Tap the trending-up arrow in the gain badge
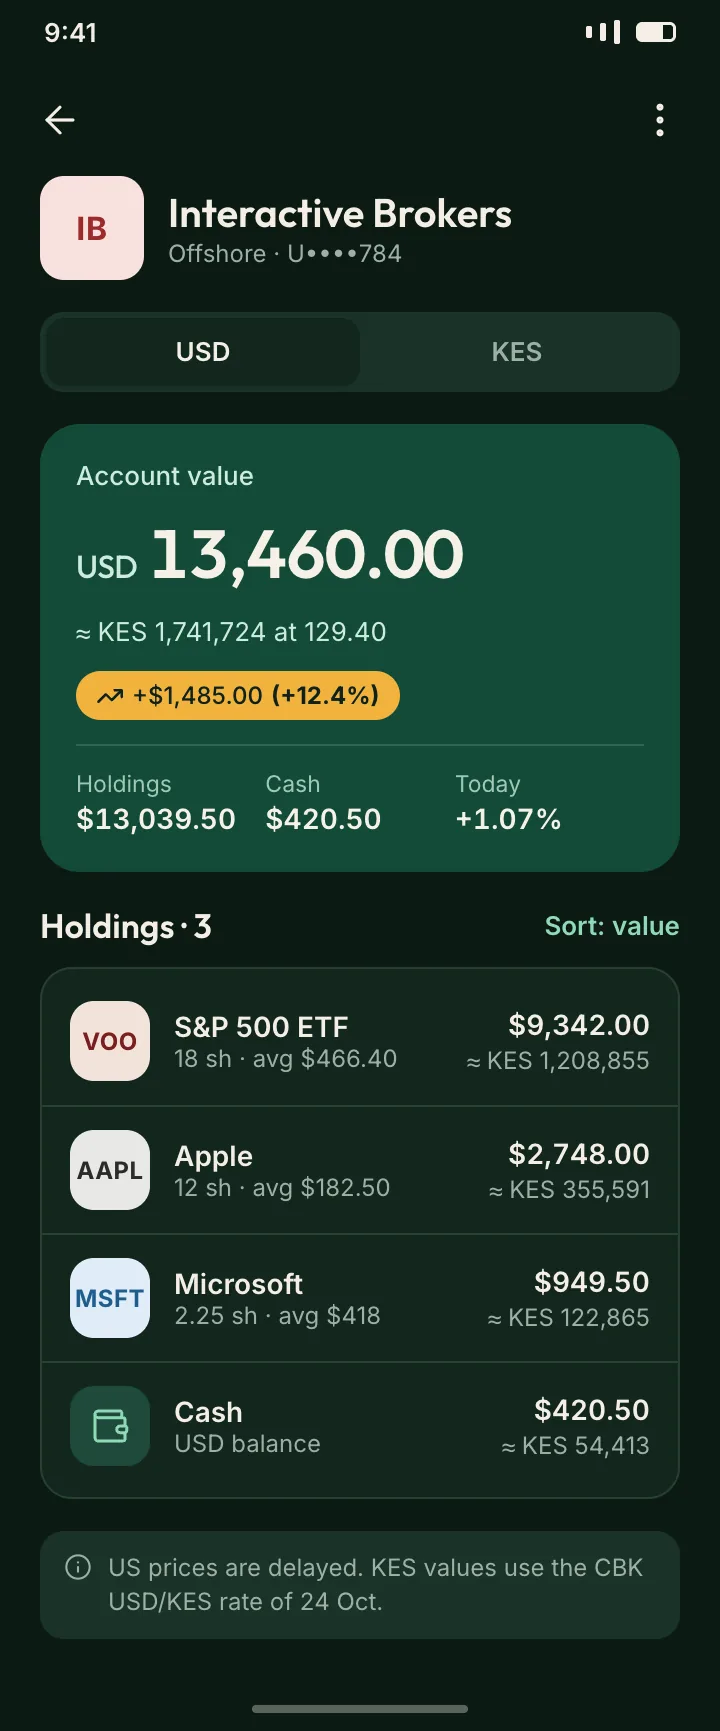 (109, 696)
